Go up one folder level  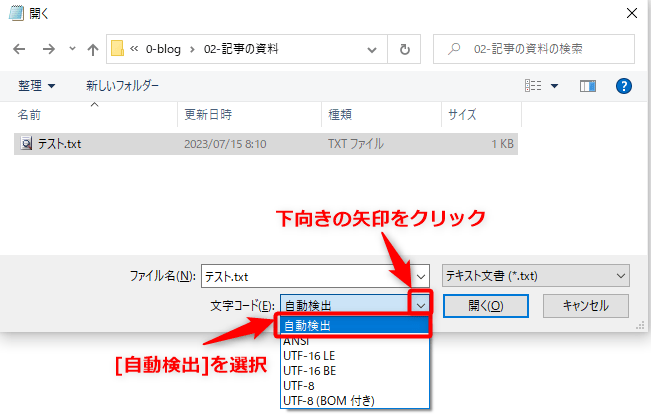pyautogui.click(x=92, y=48)
